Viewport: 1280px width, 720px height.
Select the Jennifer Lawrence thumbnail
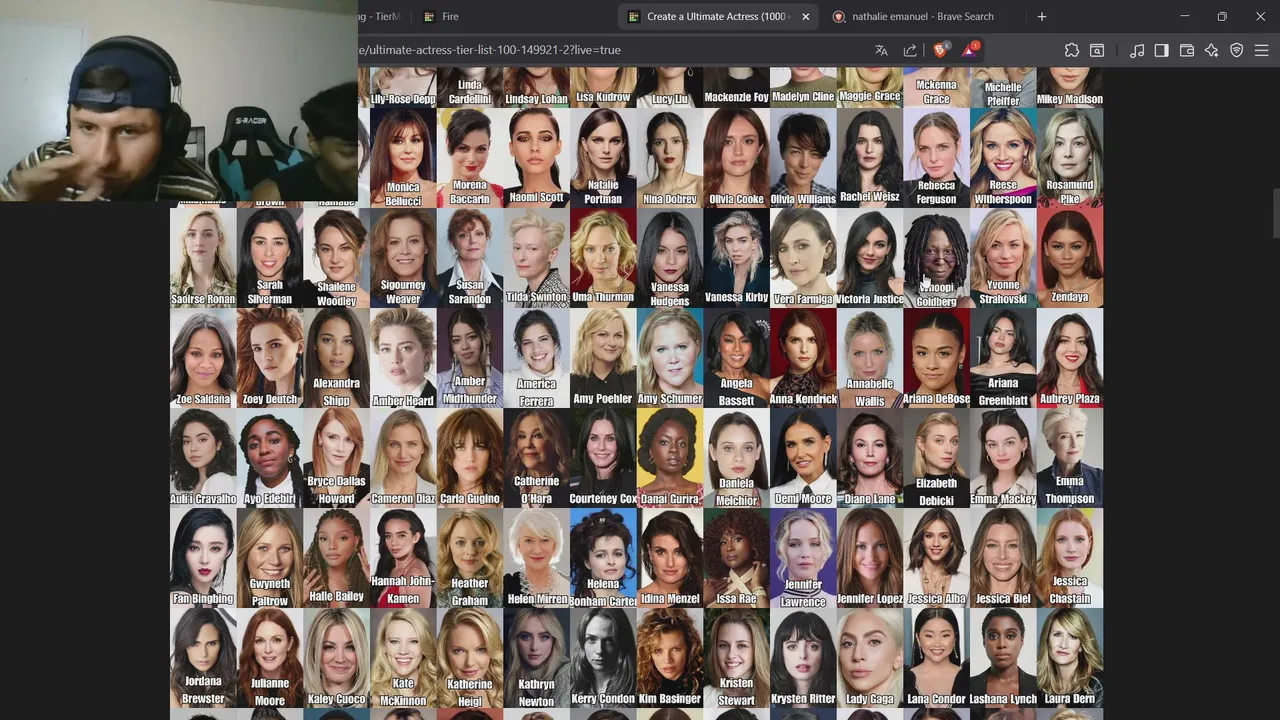click(x=803, y=557)
